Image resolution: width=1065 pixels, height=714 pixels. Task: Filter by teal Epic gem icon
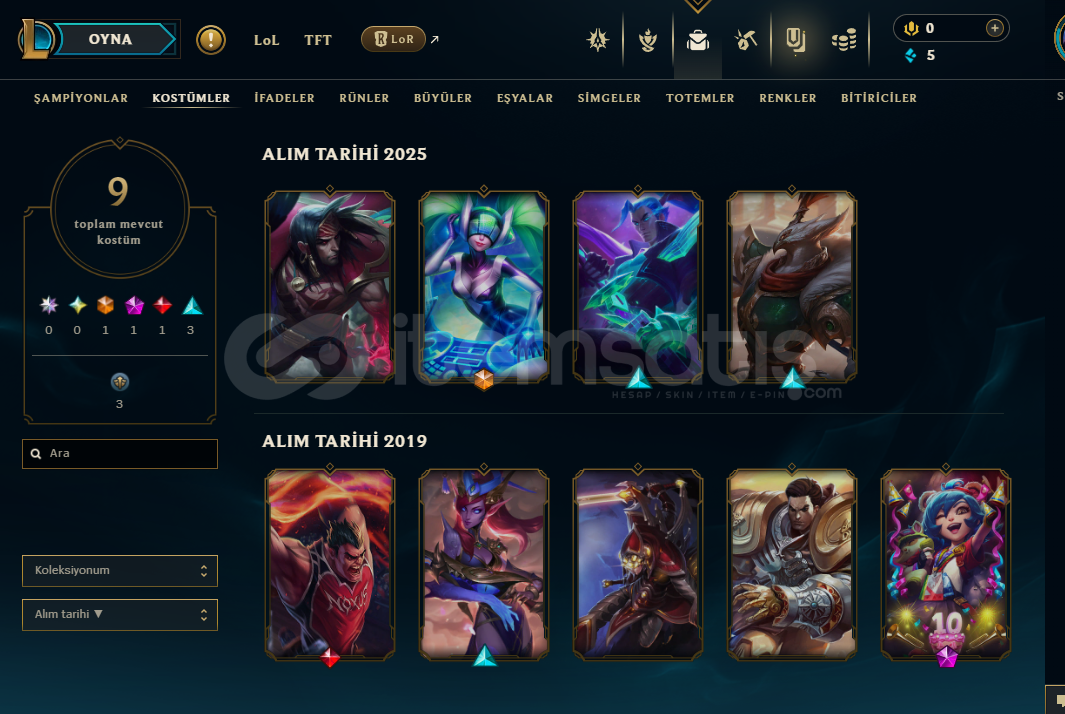point(192,306)
